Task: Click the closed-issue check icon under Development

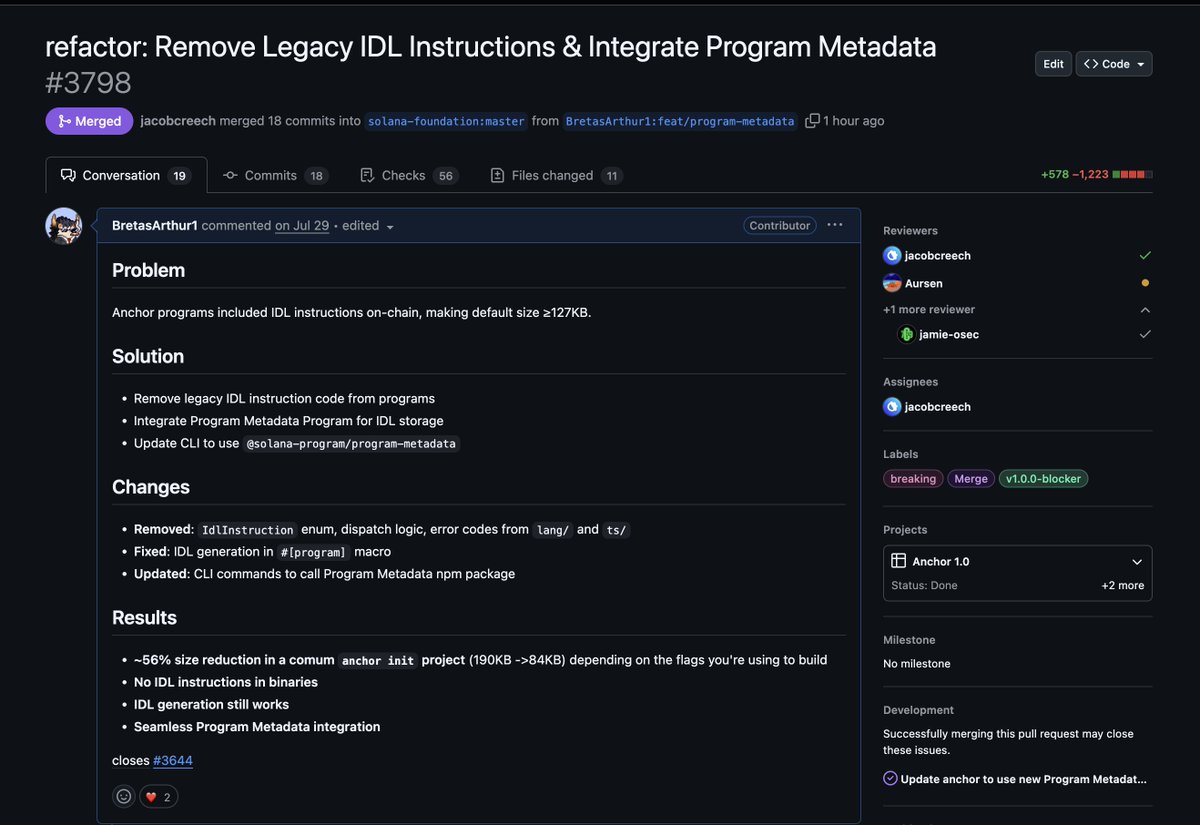Action: pos(890,779)
